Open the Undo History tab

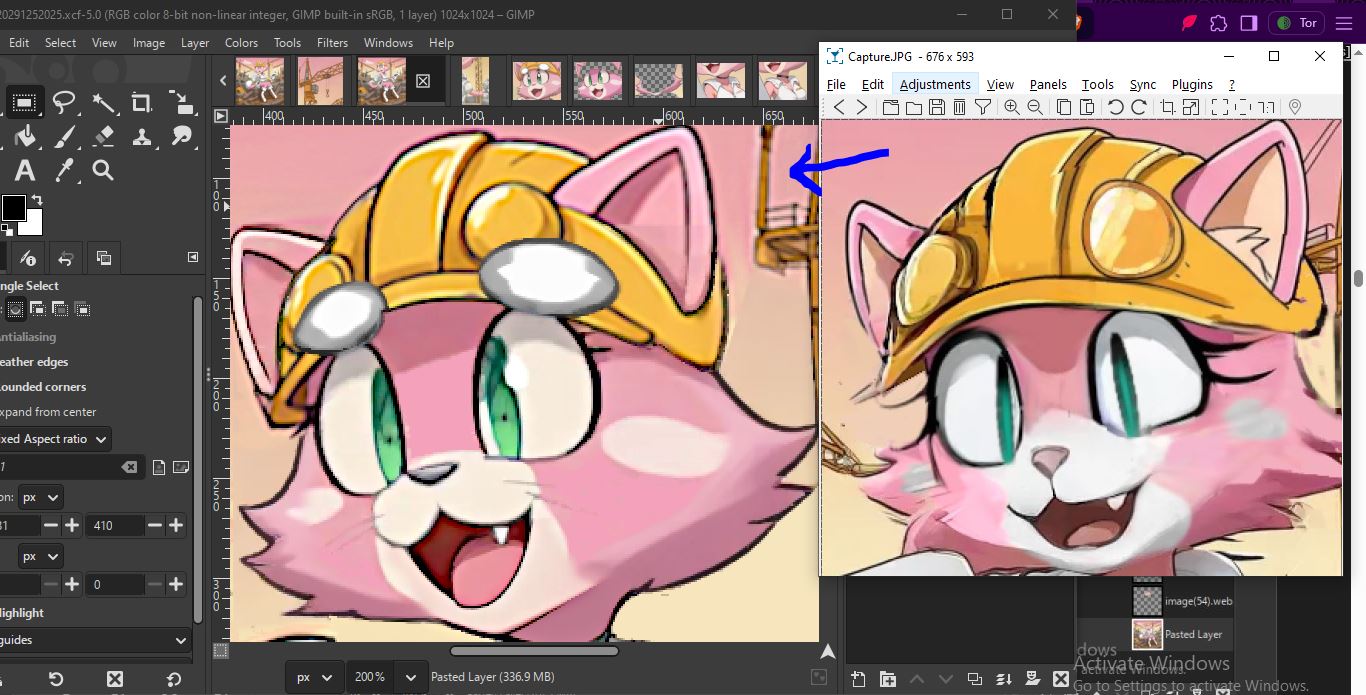click(65, 258)
